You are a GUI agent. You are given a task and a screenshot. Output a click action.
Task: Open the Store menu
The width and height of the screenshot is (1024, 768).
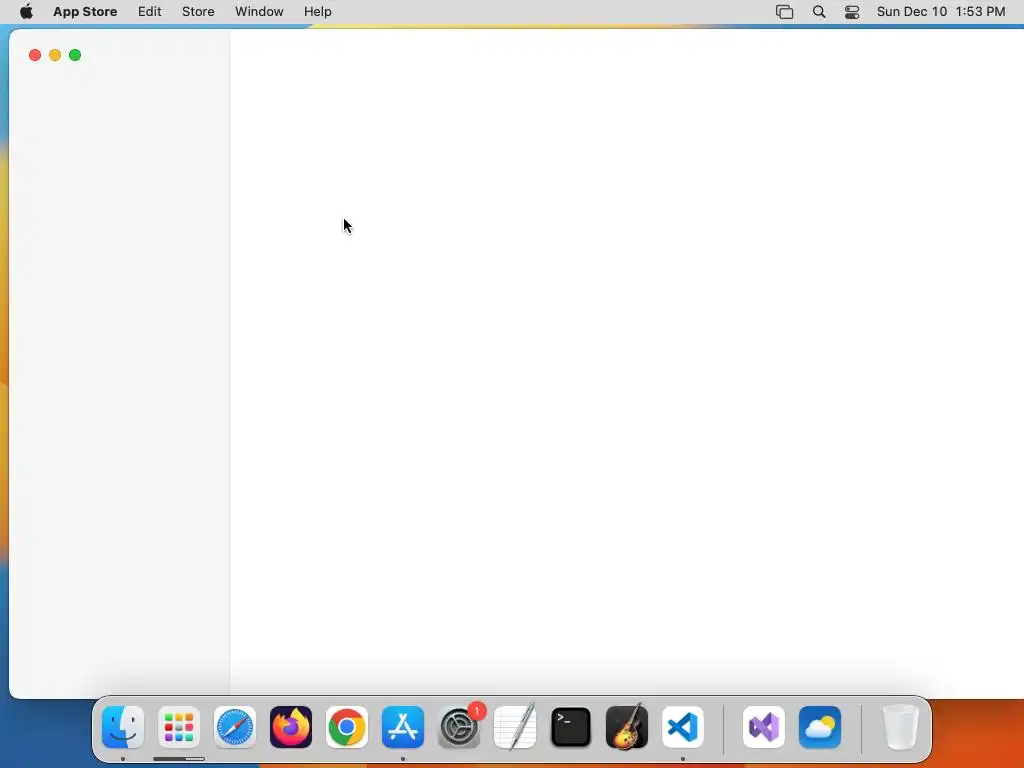(x=198, y=12)
